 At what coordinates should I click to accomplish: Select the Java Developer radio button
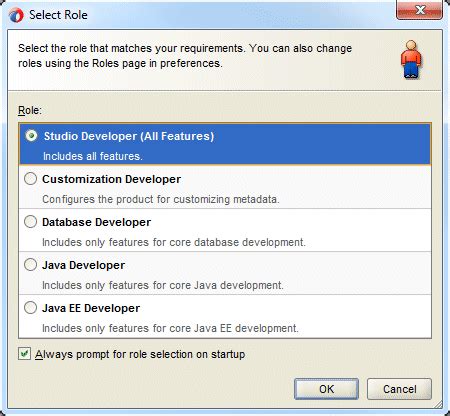[x=30, y=265]
